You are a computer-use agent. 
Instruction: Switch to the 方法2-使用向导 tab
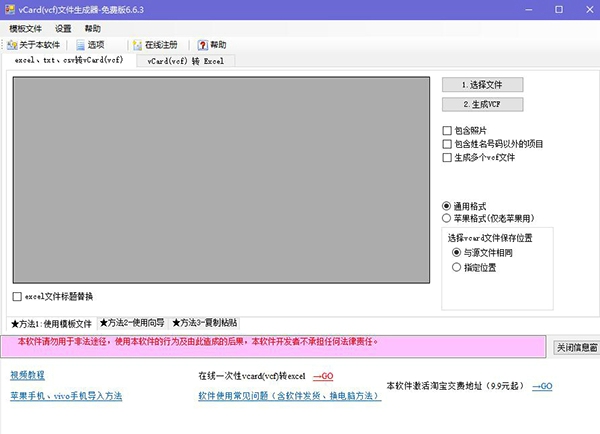pos(132,323)
